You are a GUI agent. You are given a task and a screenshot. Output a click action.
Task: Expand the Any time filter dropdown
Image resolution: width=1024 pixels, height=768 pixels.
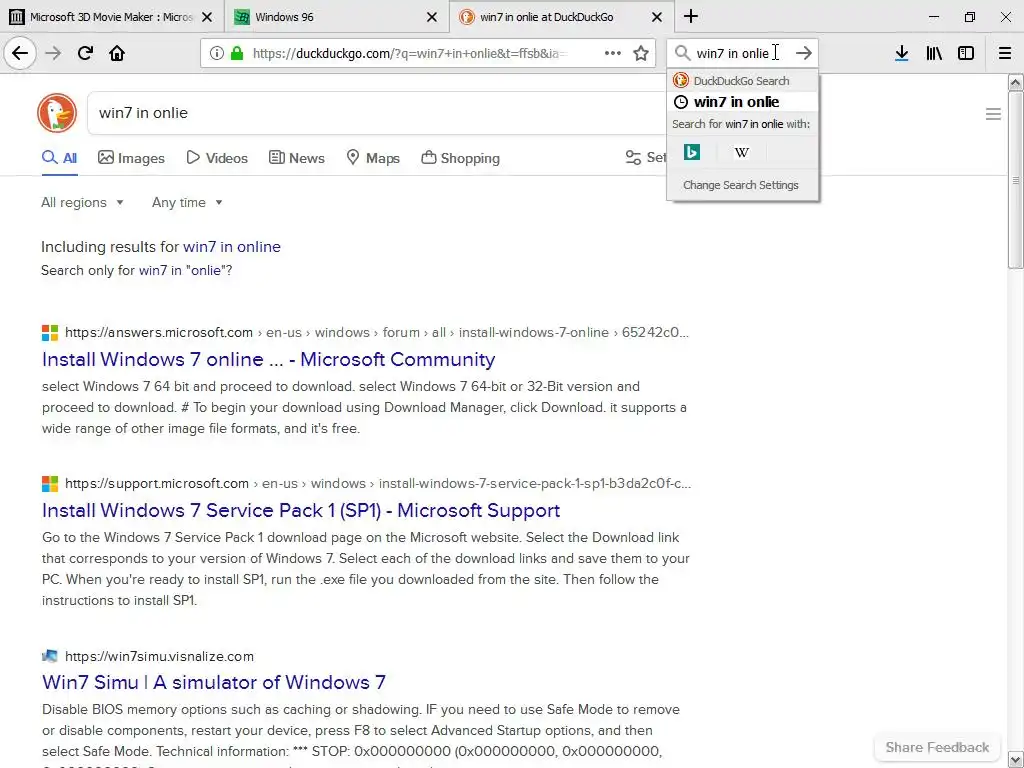187,202
